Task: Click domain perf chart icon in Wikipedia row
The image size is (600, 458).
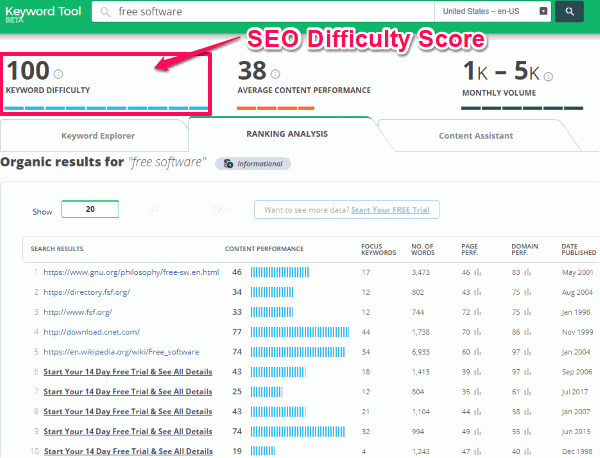Action: click(528, 352)
